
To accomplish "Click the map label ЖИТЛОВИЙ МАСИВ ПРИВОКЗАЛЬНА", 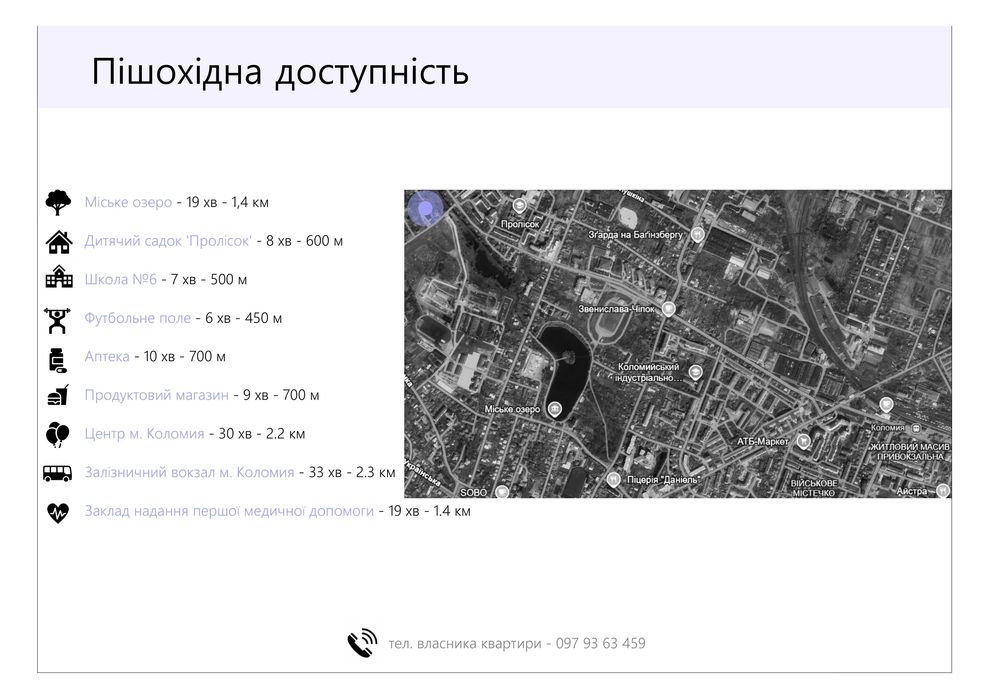I will (x=909, y=451).
